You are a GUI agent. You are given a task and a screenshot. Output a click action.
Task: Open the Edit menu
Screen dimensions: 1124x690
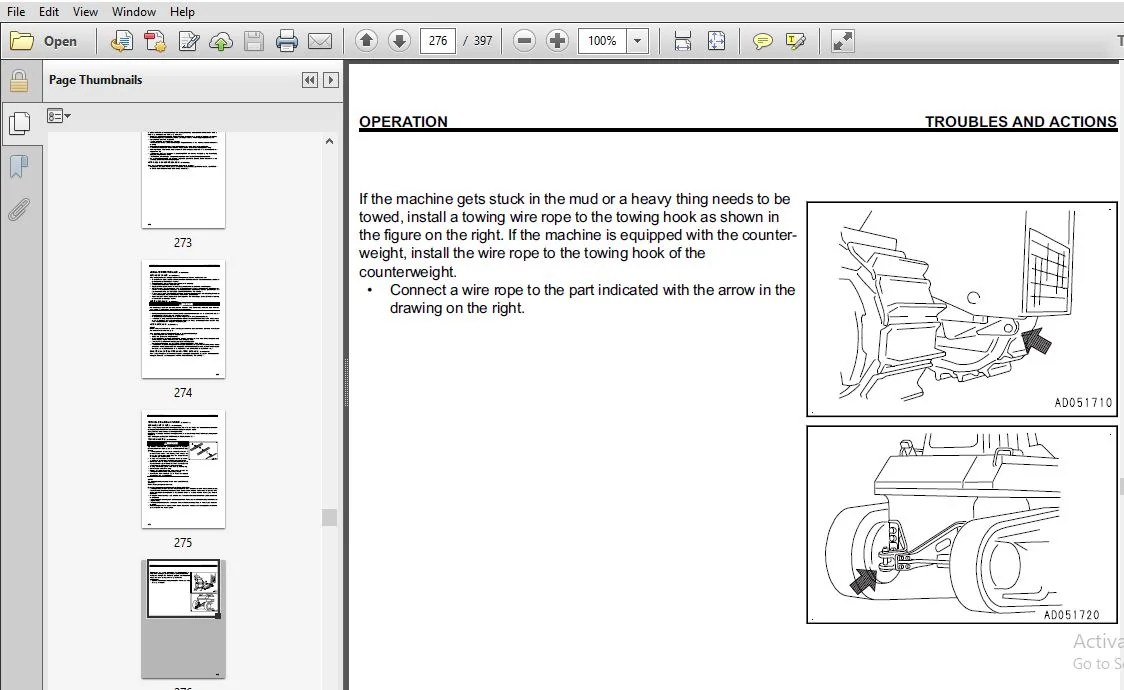click(49, 11)
